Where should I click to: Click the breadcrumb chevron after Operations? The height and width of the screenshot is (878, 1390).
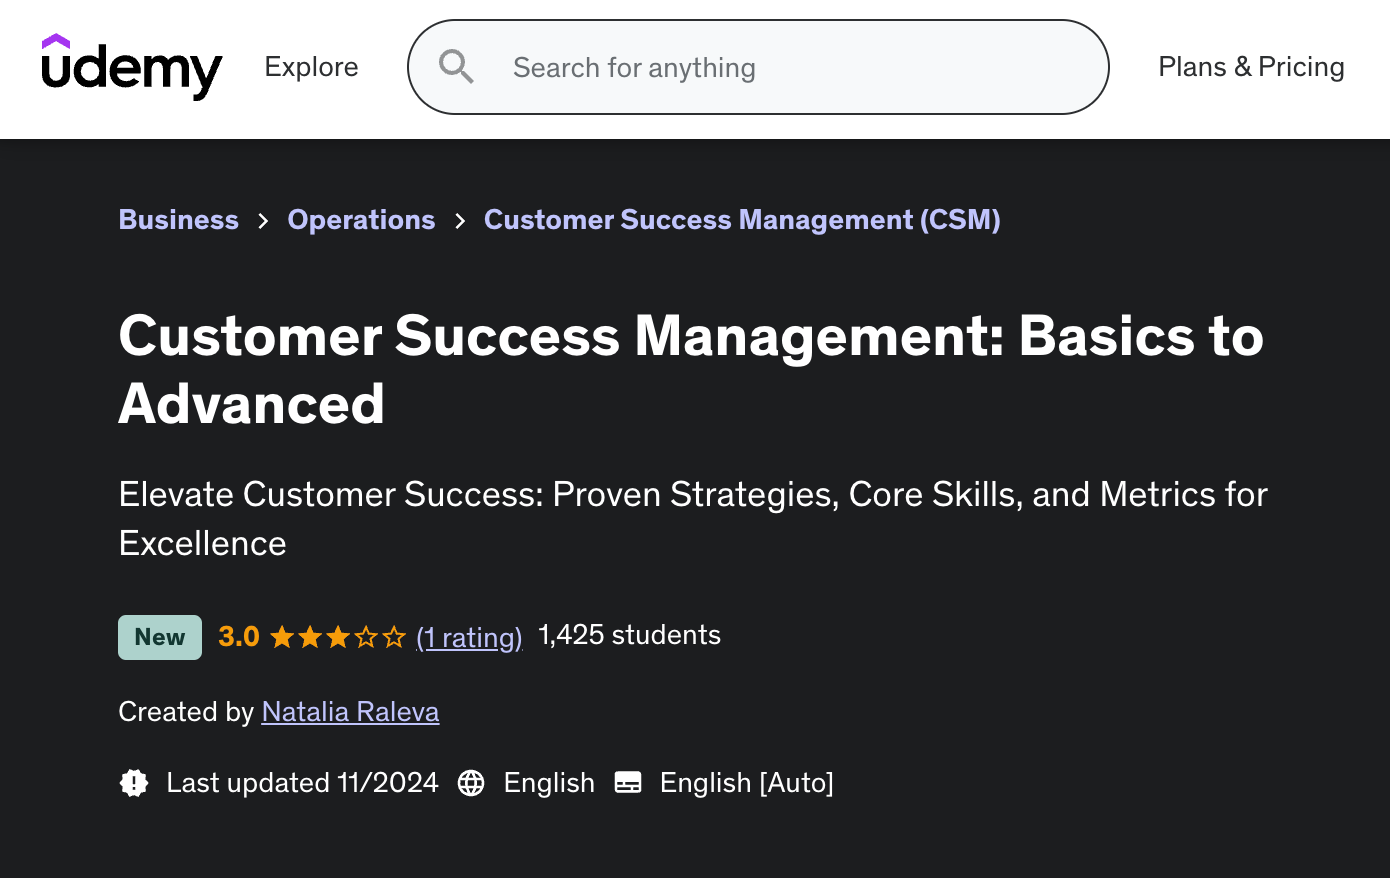click(x=460, y=221)
